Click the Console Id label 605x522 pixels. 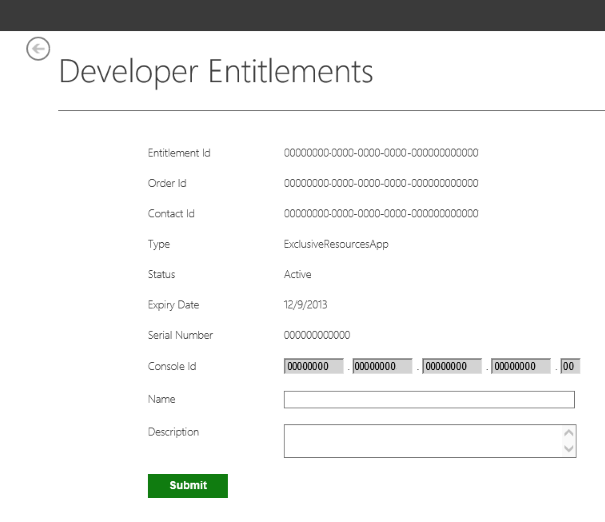pos(172,366)
